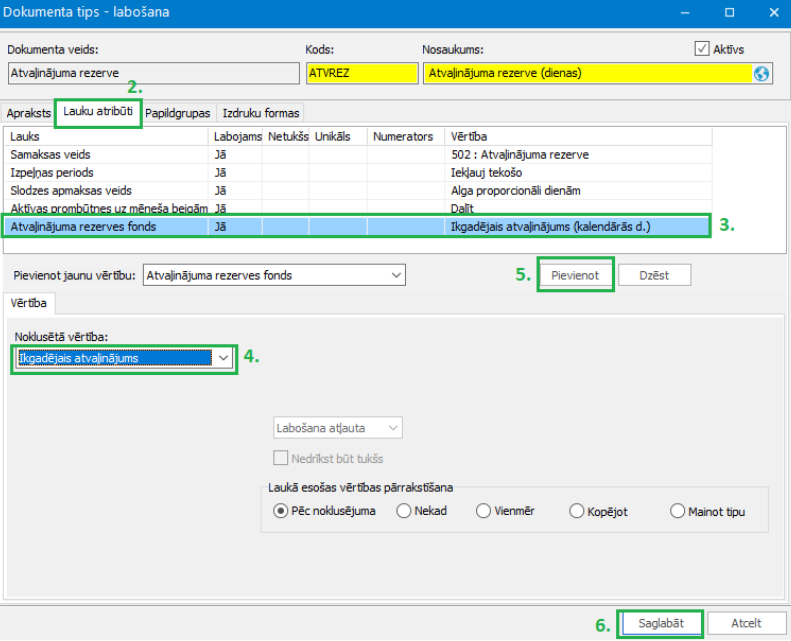The height and width of the screenshot is (641, 791).
Task: Select the Slodzes apmaksas veids row
Action: click(x=358, y=191)
